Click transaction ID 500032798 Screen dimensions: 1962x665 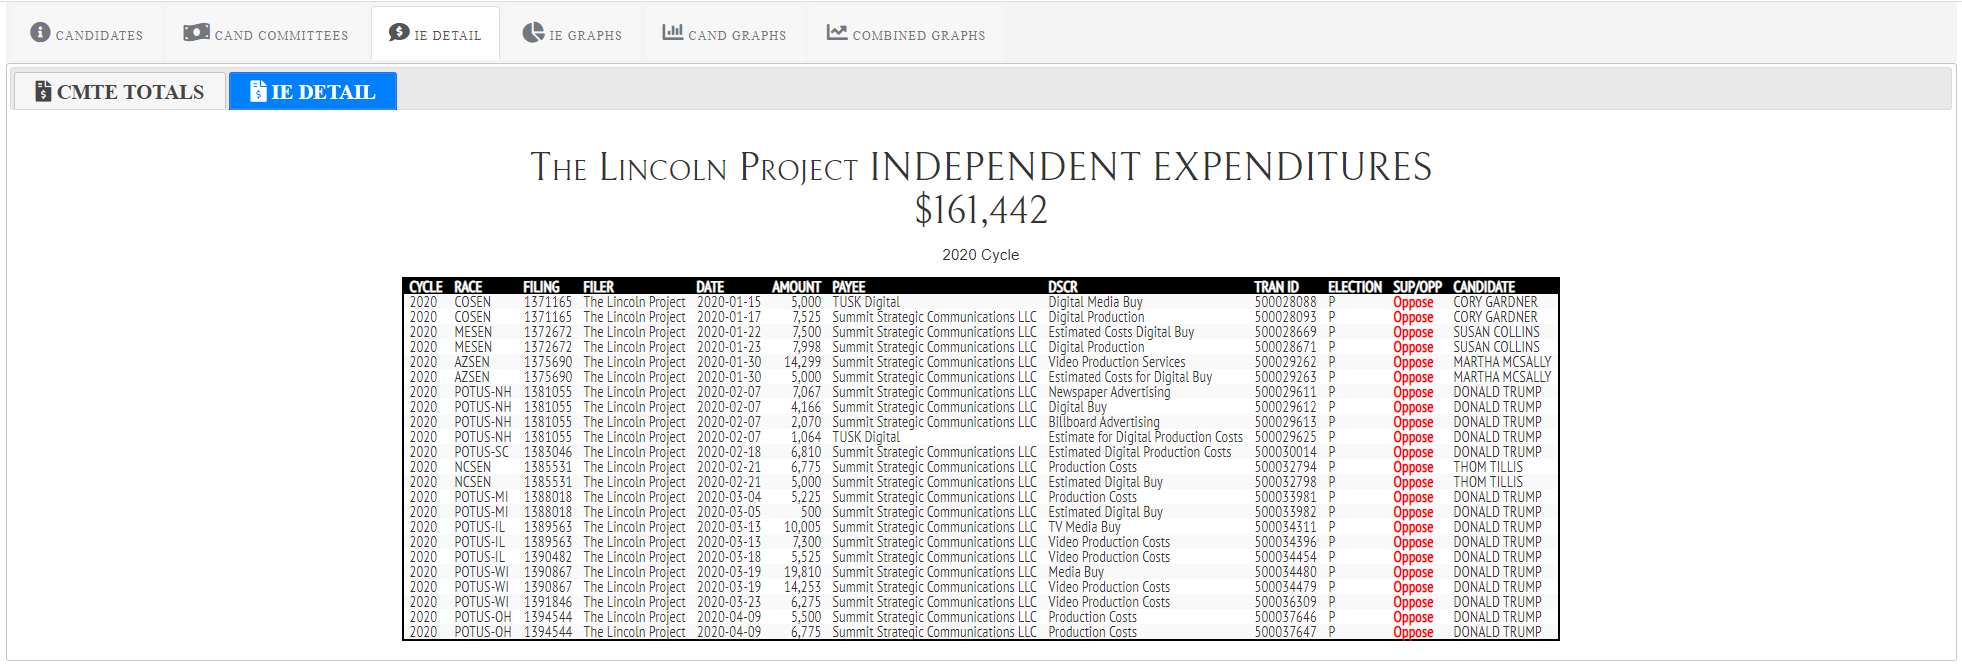point(1285,482)
